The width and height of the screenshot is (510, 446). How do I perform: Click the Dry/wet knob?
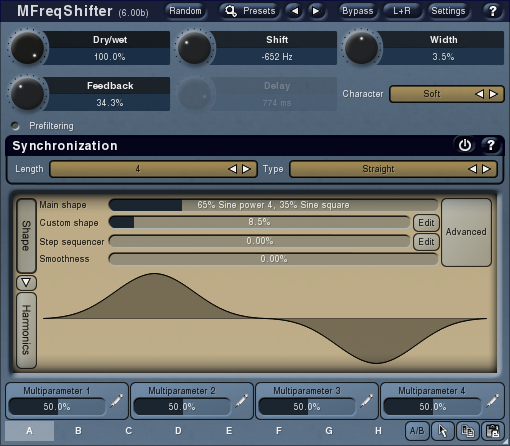[x=27, y=48]
